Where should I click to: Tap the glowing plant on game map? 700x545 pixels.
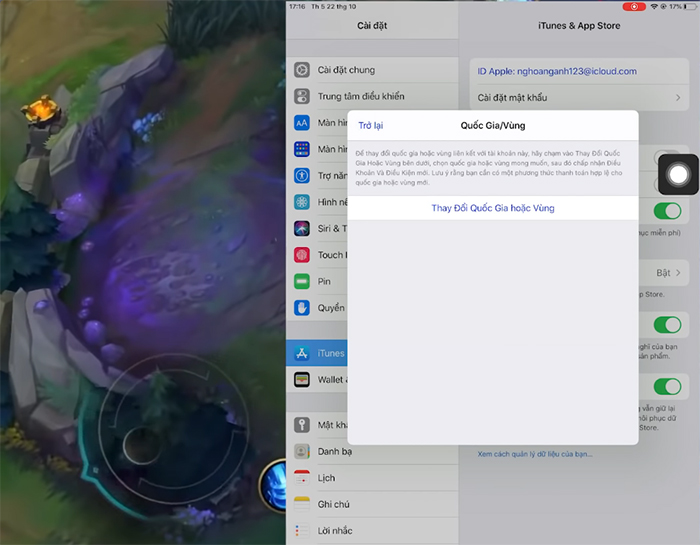(41, 108)
